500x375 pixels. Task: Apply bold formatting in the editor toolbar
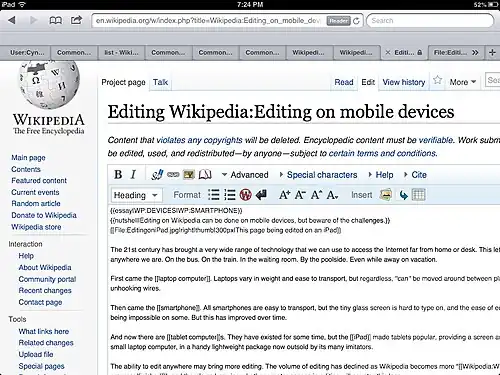click(x=118, y=174)
